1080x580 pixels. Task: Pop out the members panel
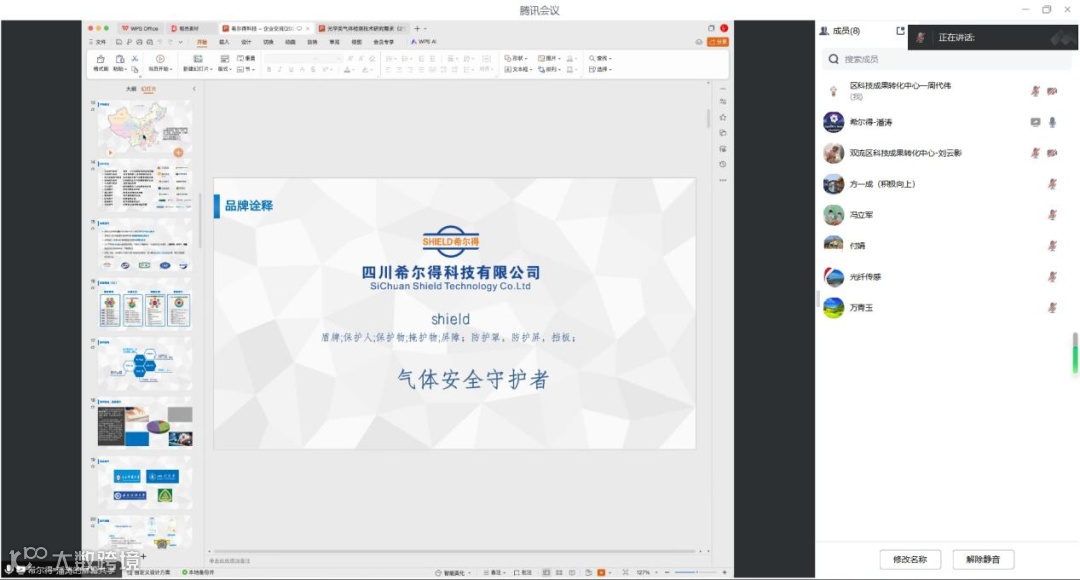point(900,31)
